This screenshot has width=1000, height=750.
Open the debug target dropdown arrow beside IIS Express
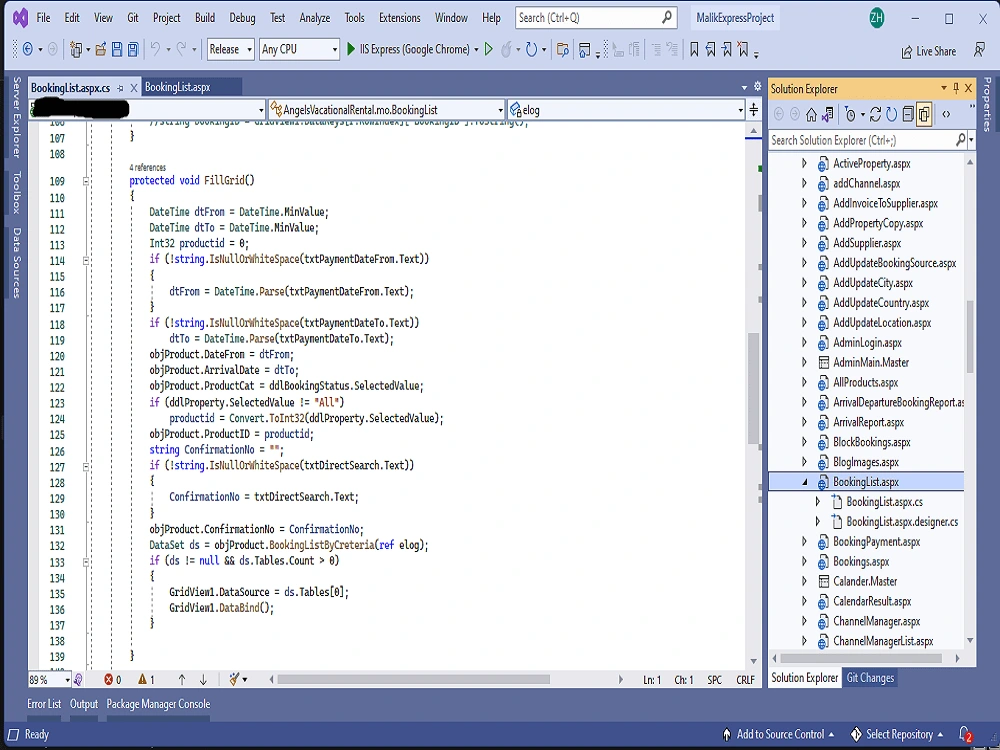[x=476, y=50]
